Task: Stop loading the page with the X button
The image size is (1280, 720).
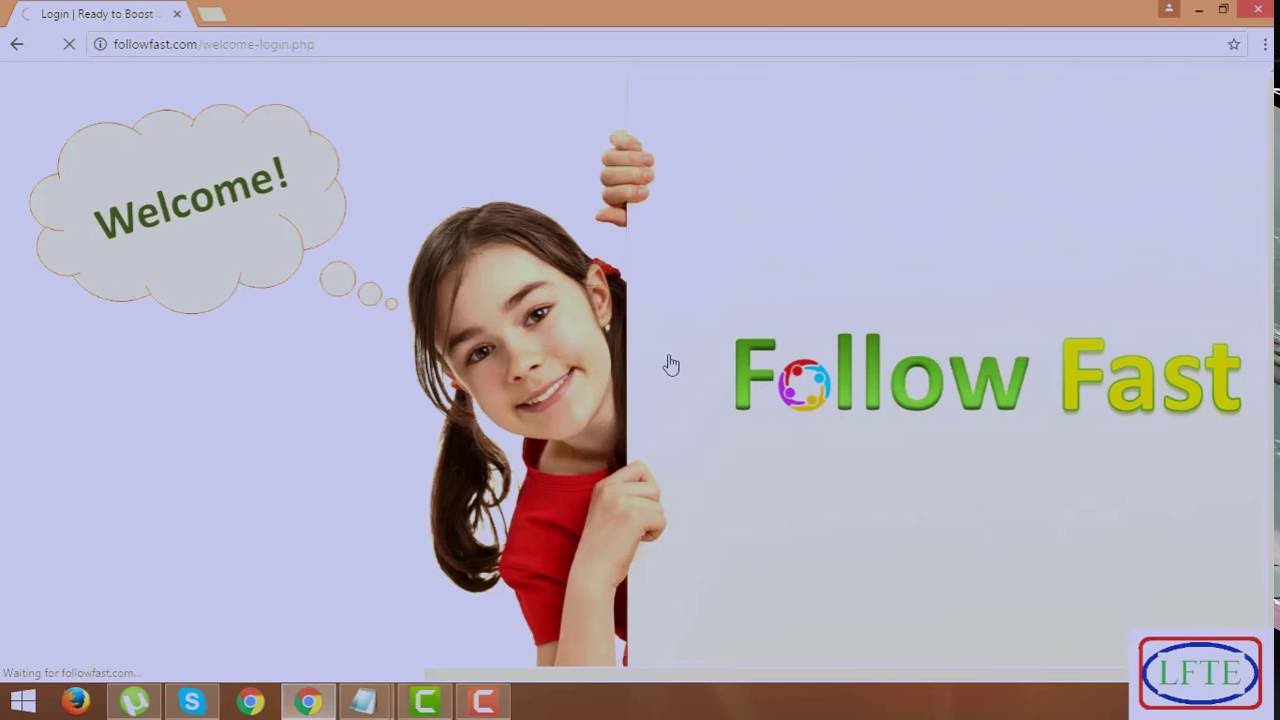Action: (69, 44)
